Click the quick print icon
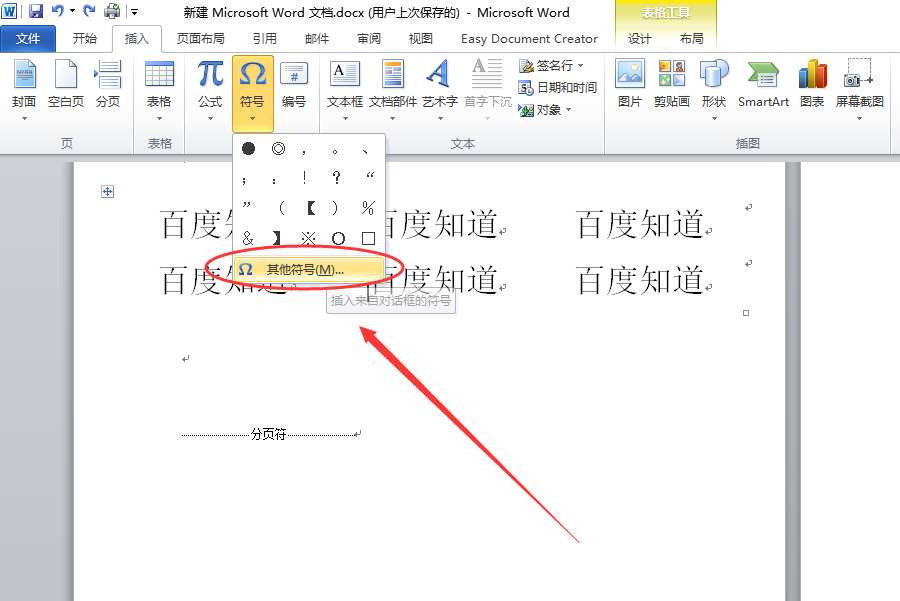The image size is (900, 601). [x=112, y=11]
